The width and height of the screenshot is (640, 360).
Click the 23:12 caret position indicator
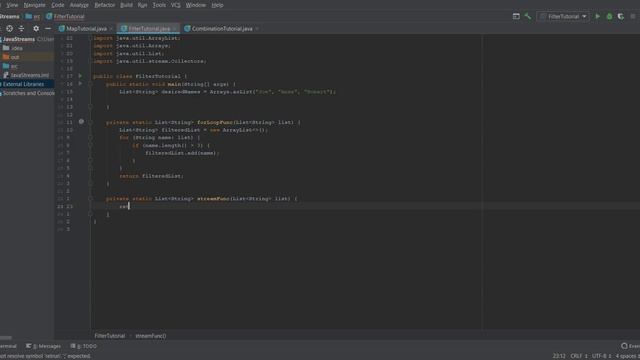point(559,356)
